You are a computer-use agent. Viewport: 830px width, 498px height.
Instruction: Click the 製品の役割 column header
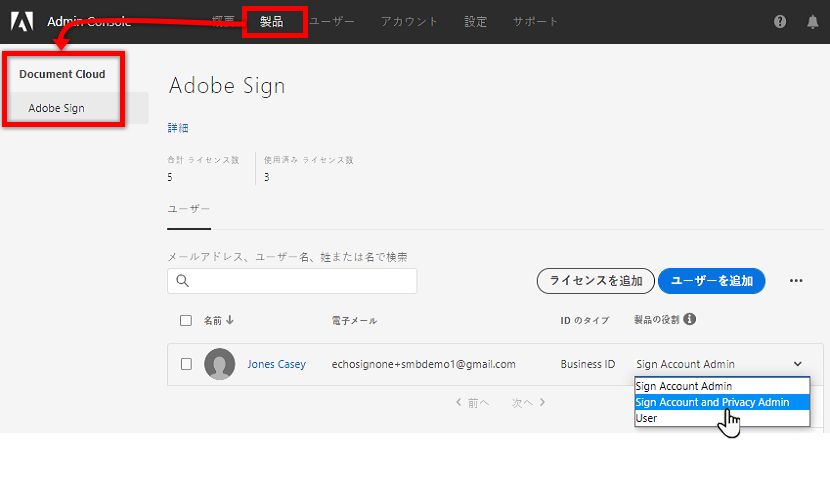point(656,320)
